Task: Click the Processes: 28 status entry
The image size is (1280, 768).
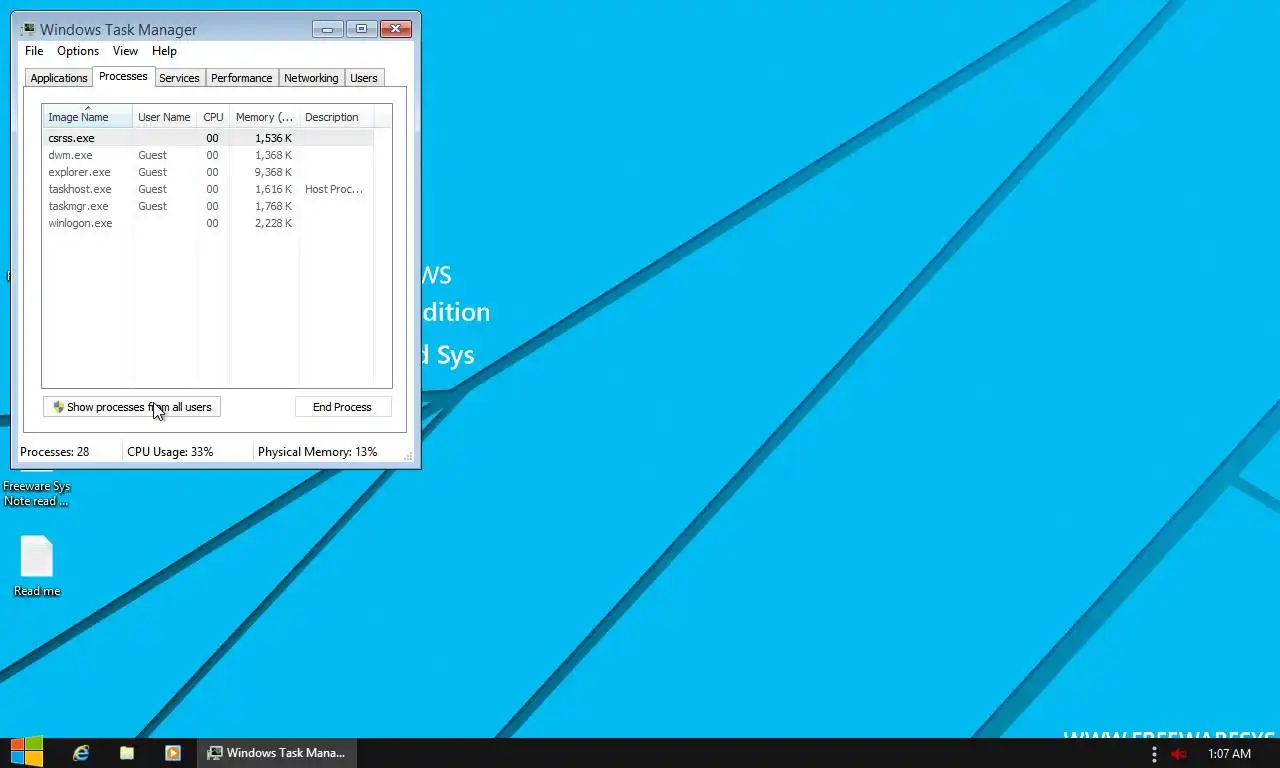Action: coord(55,452)
